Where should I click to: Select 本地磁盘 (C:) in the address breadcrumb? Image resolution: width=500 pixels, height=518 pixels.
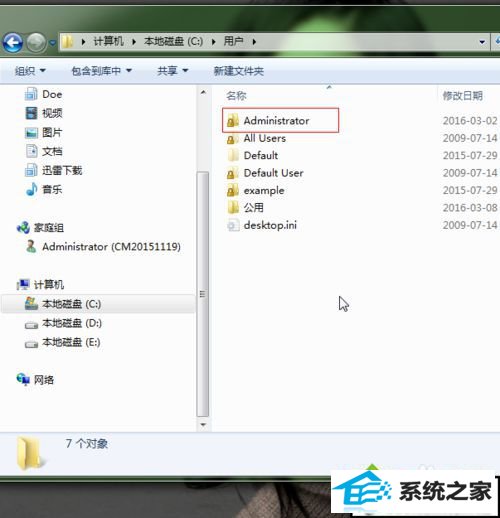173,41
